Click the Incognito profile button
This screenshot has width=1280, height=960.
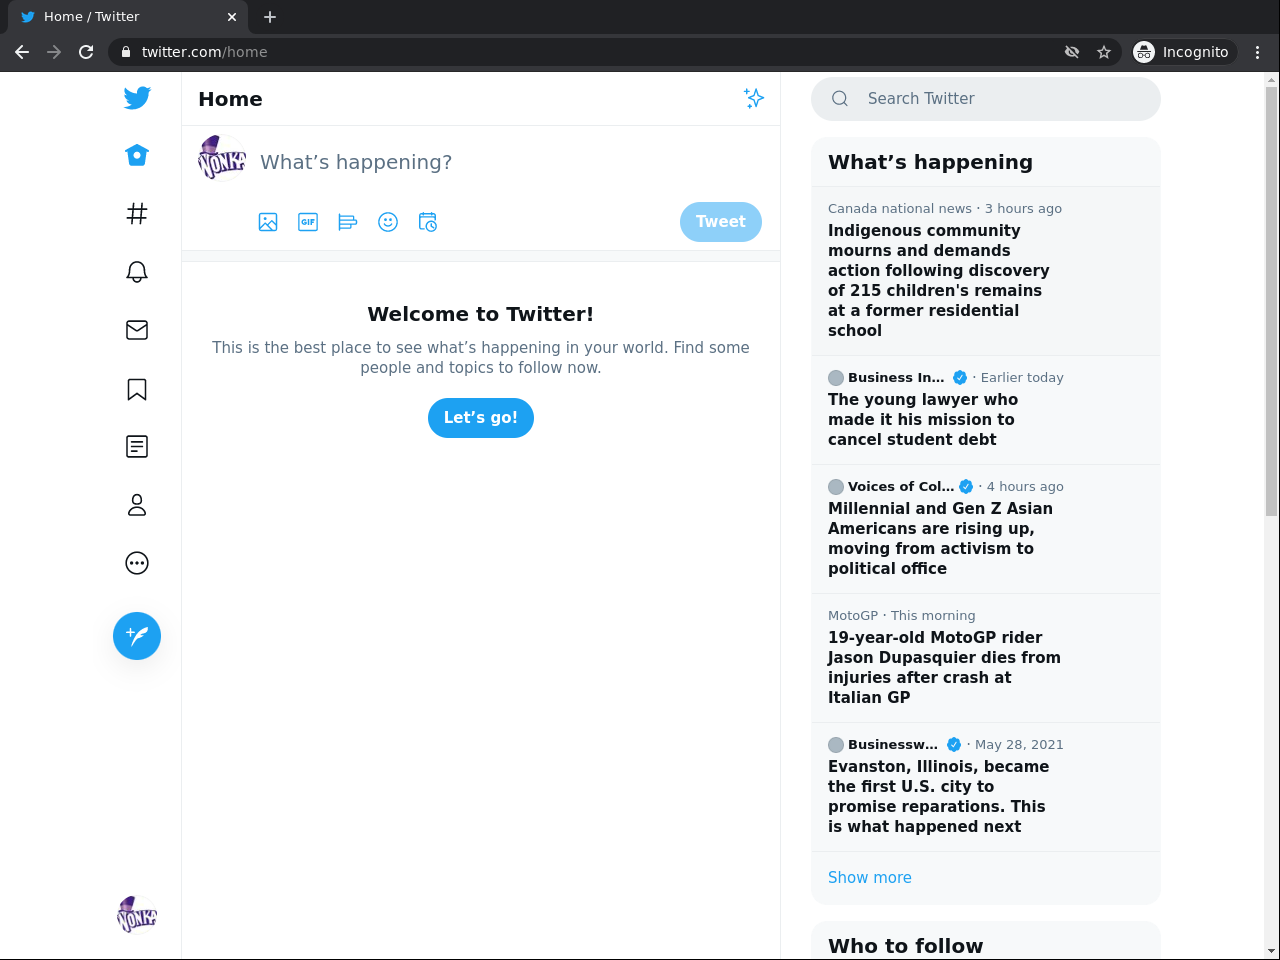pos(1183,52)
